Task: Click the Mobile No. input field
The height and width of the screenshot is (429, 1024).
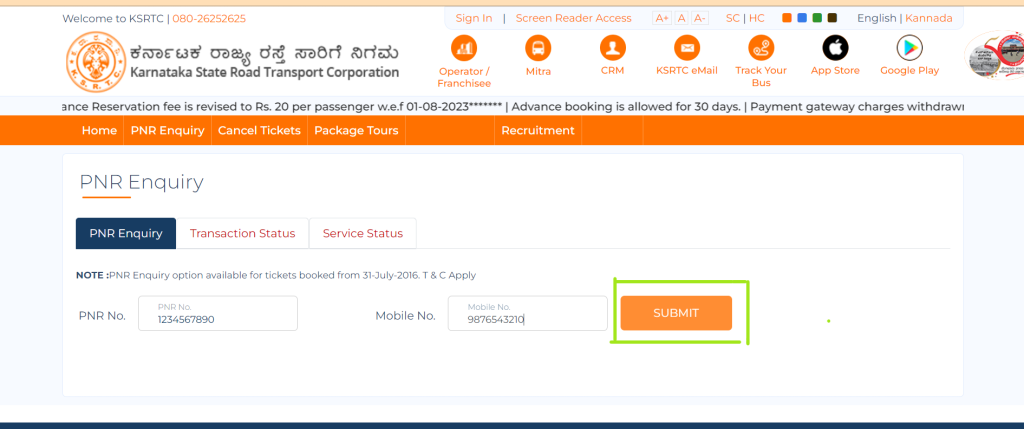Action: pos(528,313)
